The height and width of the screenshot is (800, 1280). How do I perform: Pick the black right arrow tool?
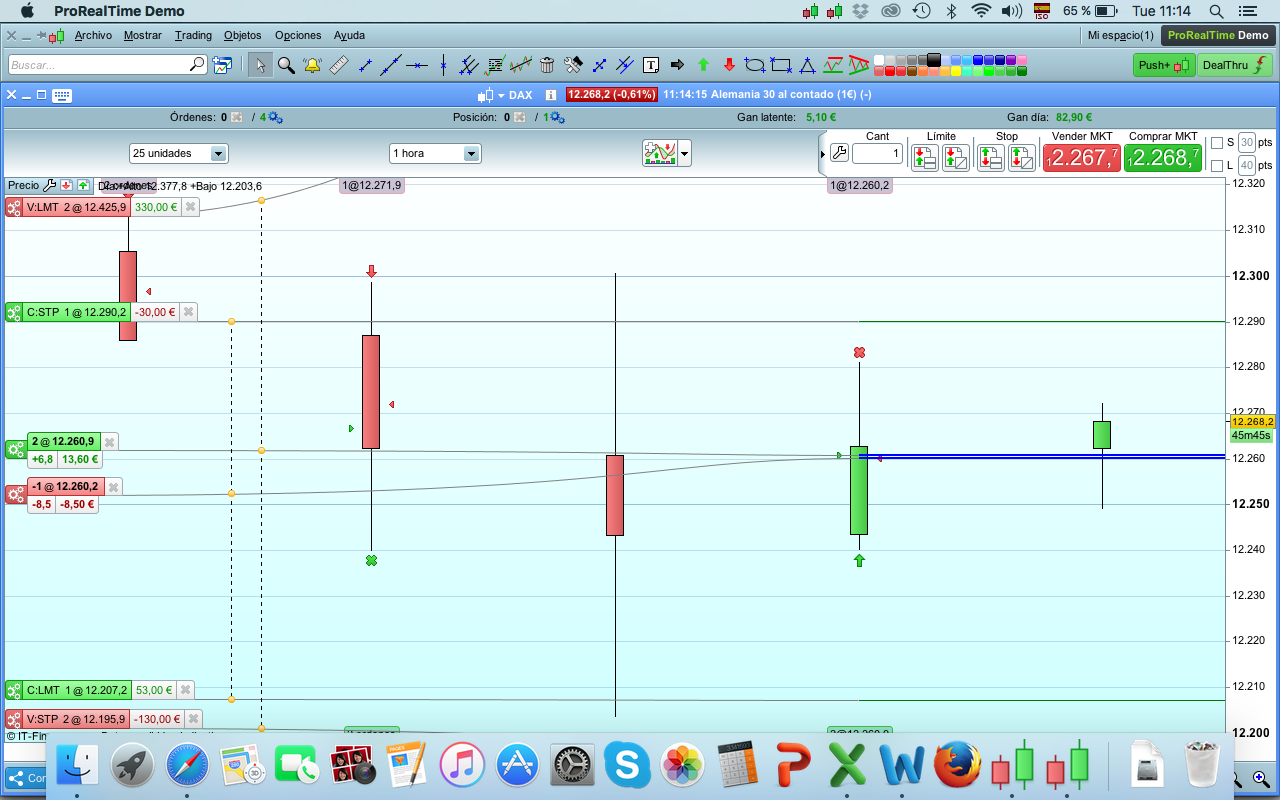pyautogui.click(x=677, y=65)
